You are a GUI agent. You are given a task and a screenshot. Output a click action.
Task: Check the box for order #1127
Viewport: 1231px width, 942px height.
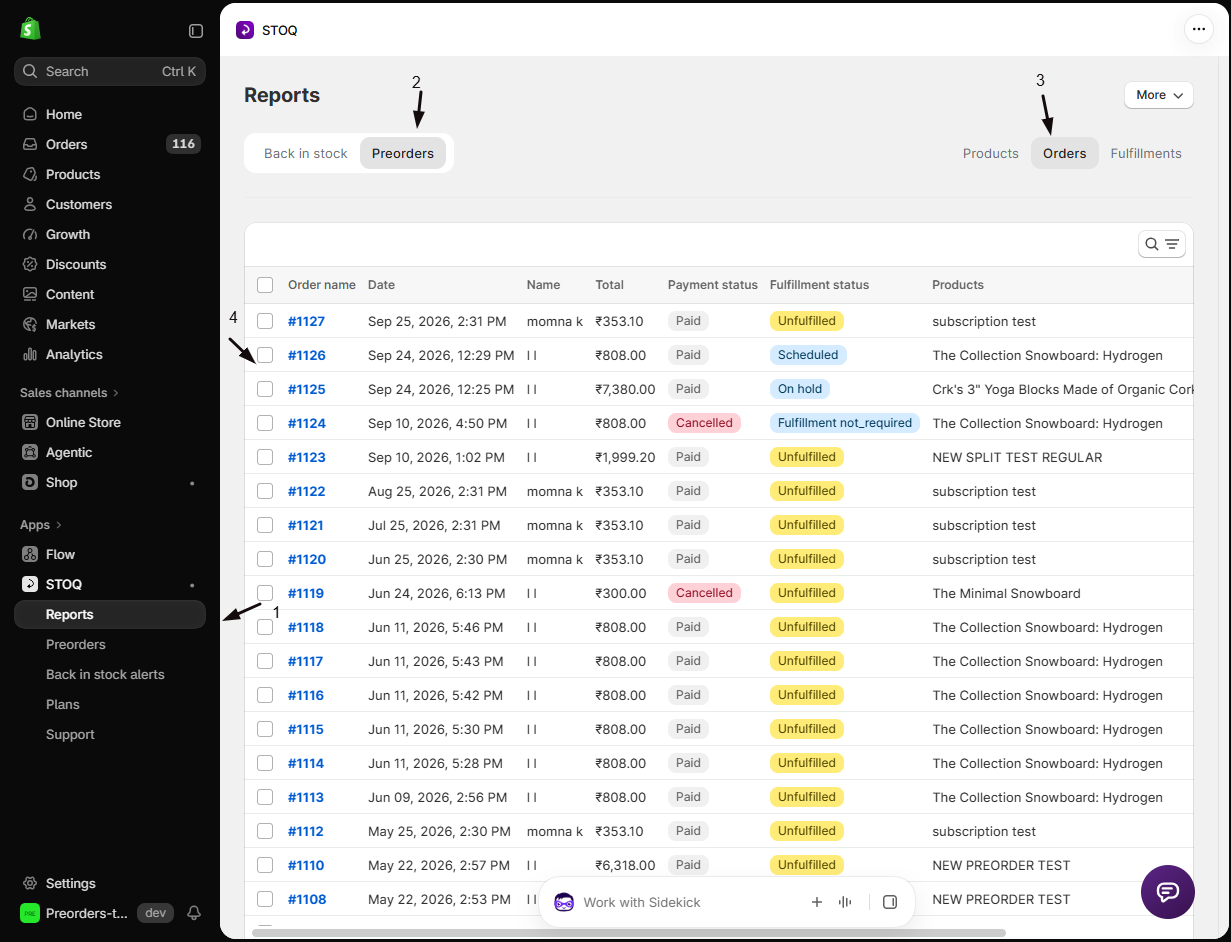(x=265, y=321)
